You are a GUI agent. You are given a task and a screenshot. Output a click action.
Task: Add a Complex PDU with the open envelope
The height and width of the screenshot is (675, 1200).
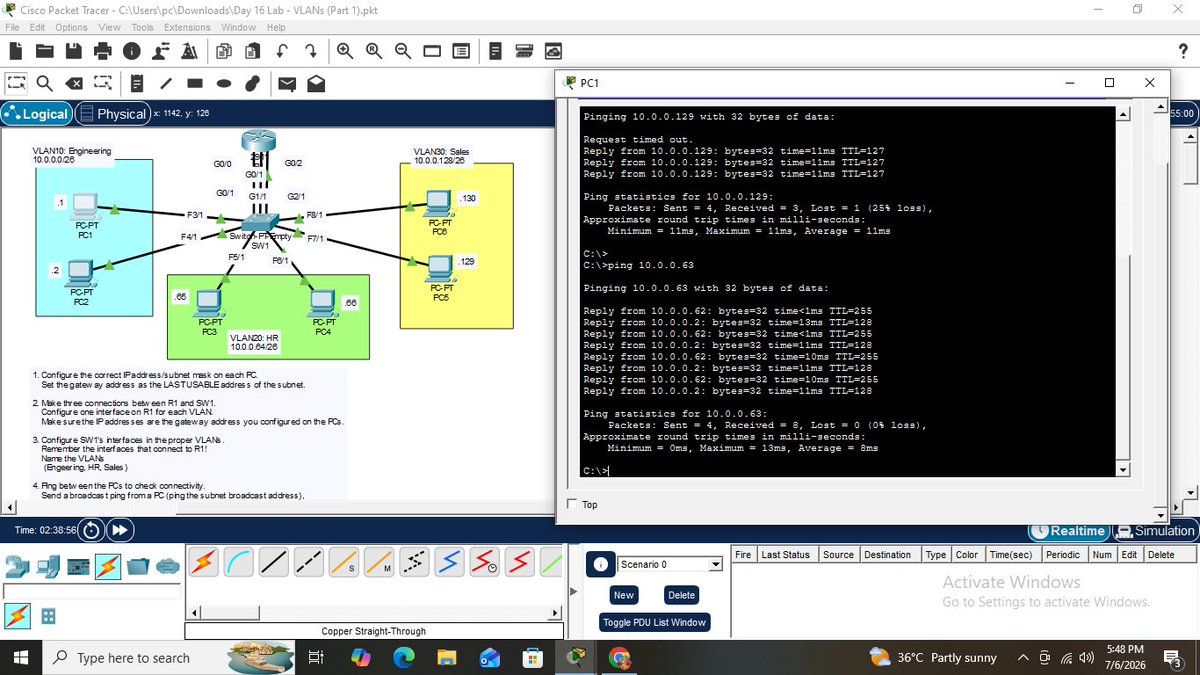[x=315, y=84]
